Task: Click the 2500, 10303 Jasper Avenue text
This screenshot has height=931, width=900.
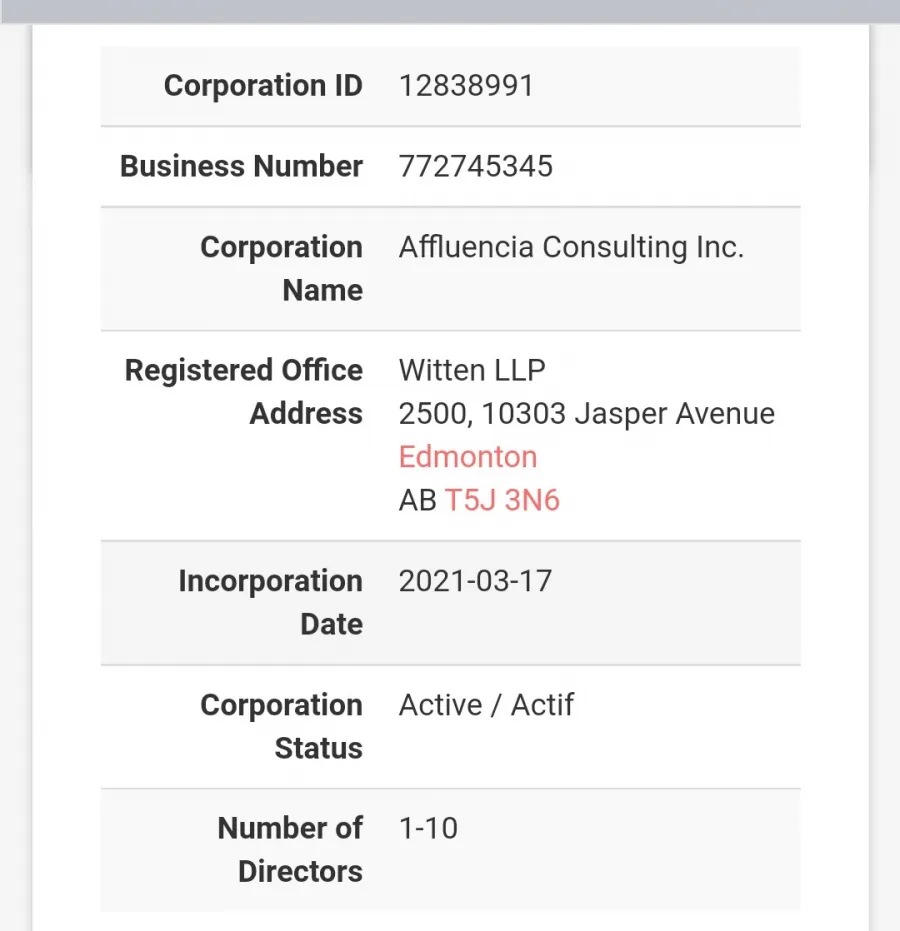Action: click(587, 413)
